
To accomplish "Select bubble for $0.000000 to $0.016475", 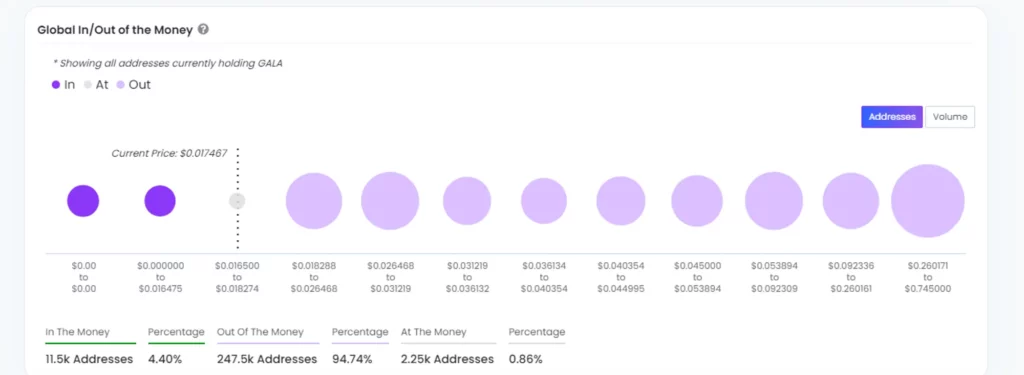I will click(160, 201).
